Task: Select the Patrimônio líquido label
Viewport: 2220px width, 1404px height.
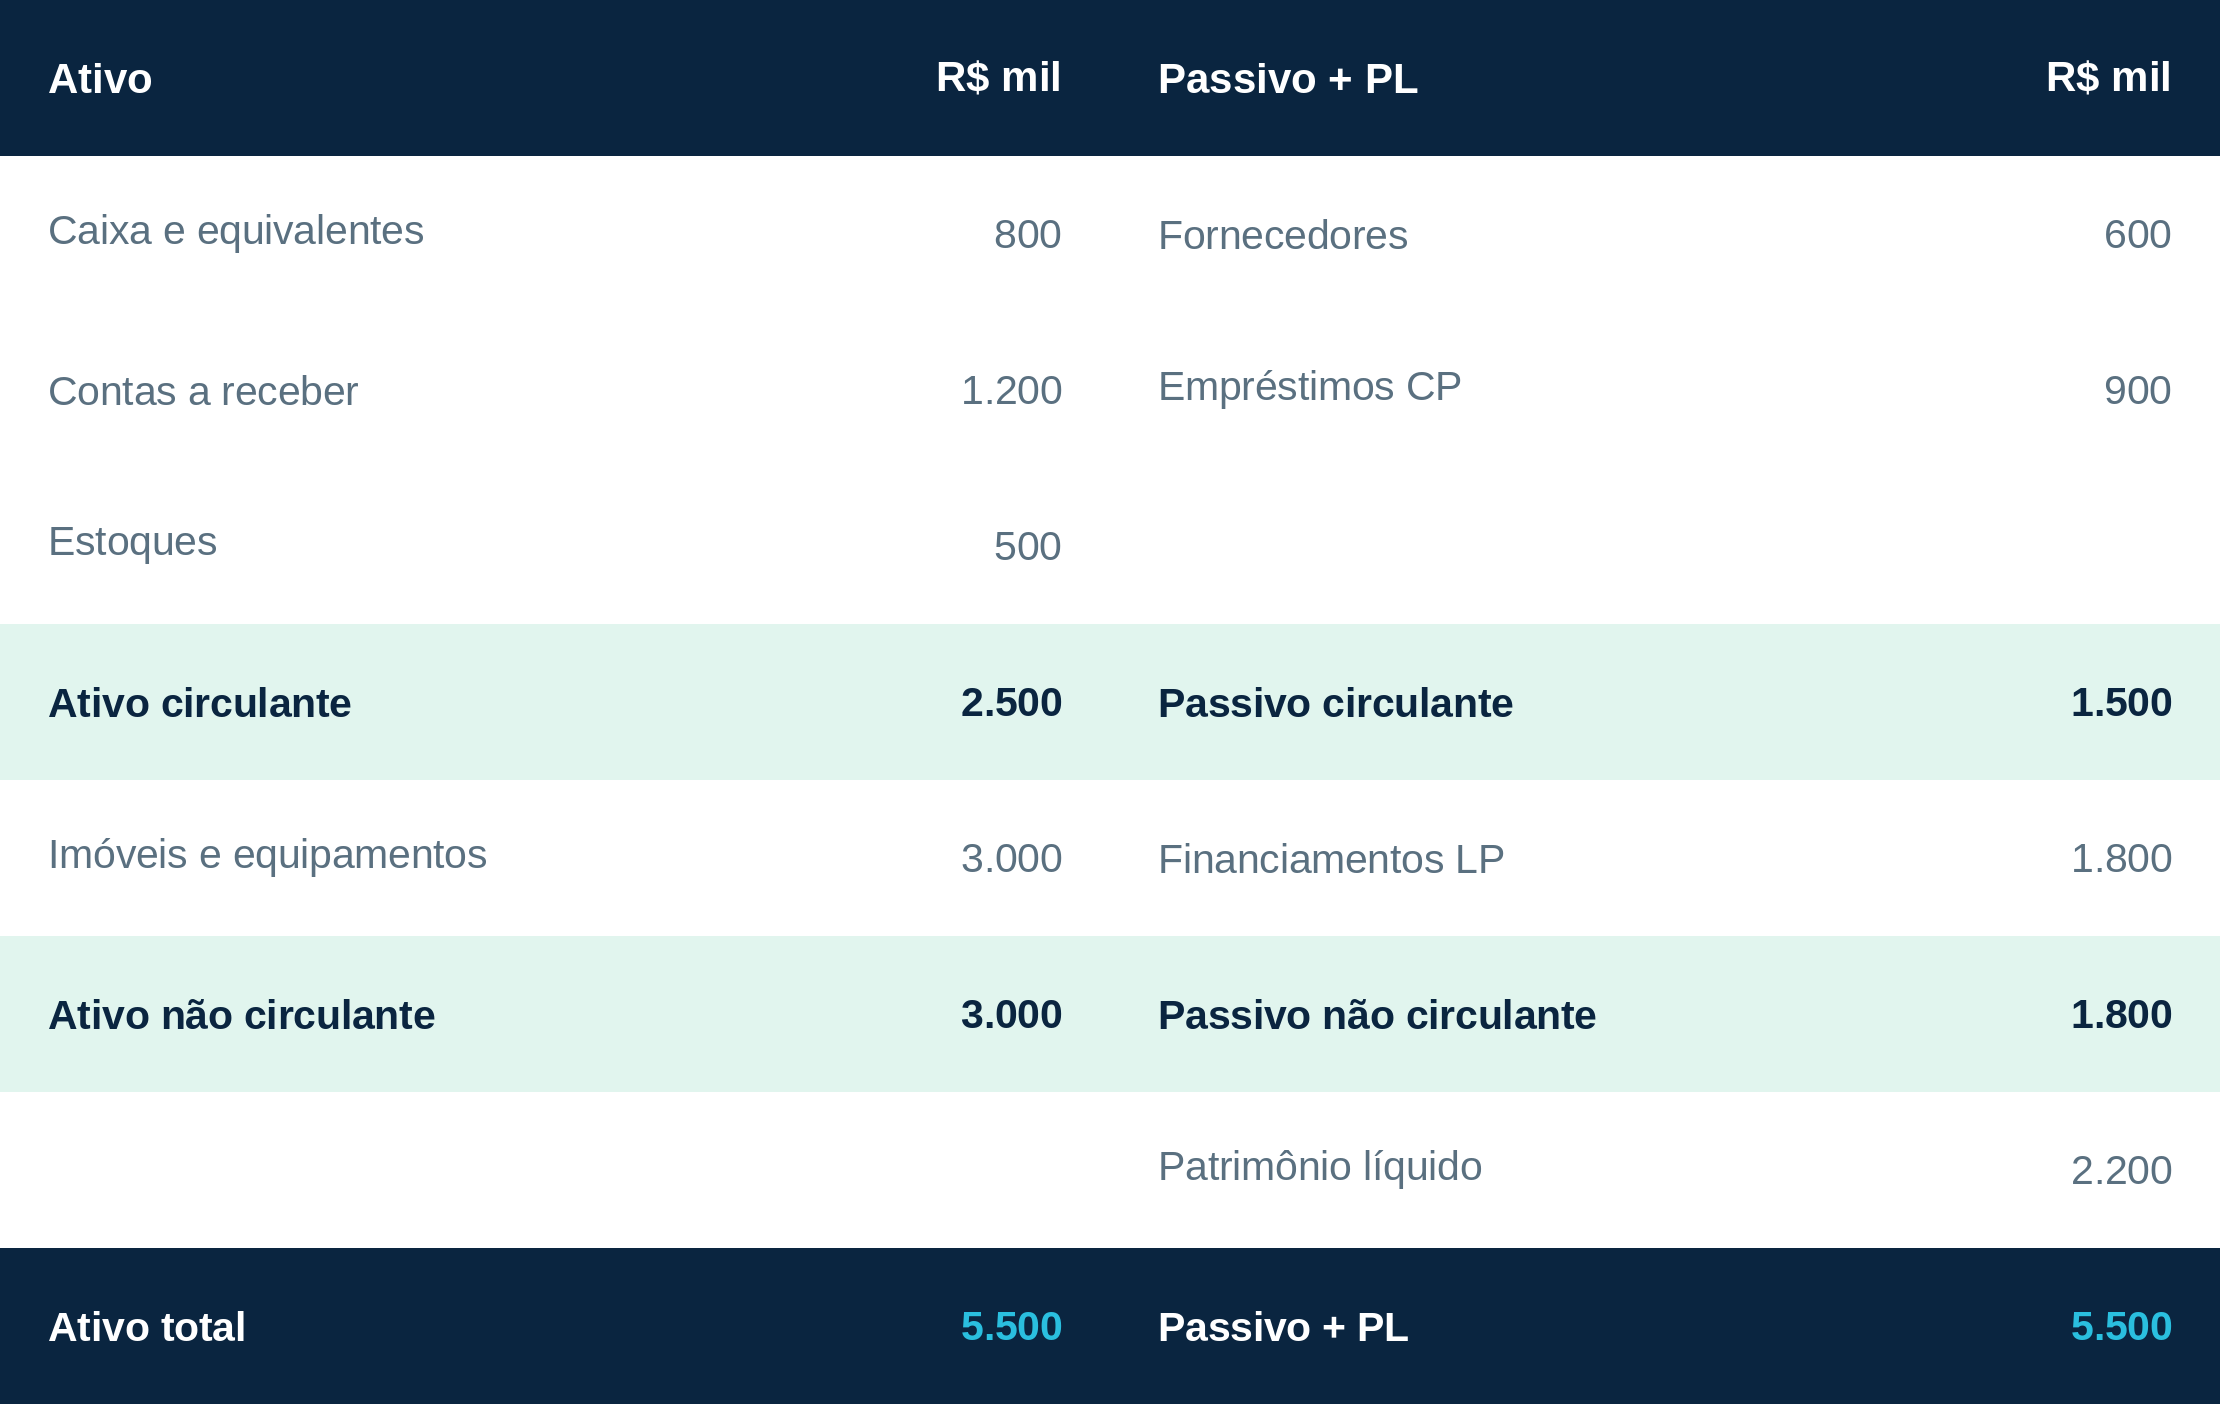Action: tap(1320, 1168)
